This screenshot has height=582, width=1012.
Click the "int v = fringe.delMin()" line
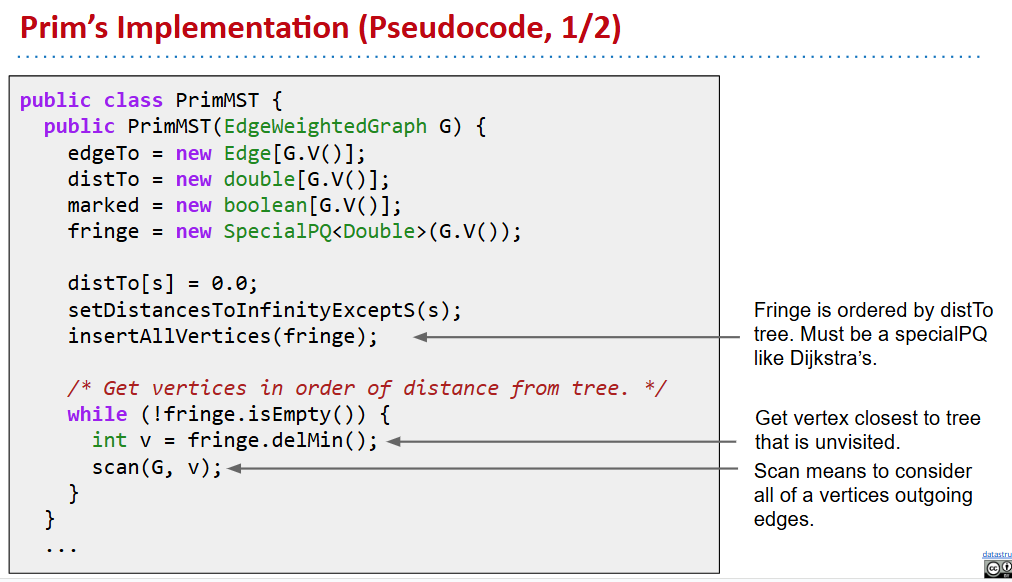(235, 440)
